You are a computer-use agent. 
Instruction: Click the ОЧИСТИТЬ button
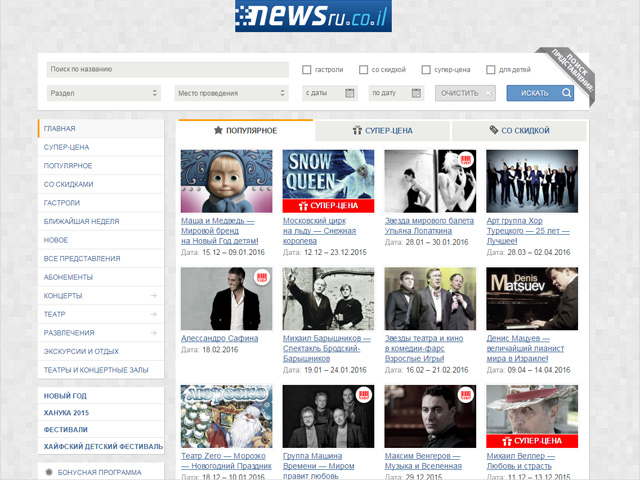(x=465, y=93)
